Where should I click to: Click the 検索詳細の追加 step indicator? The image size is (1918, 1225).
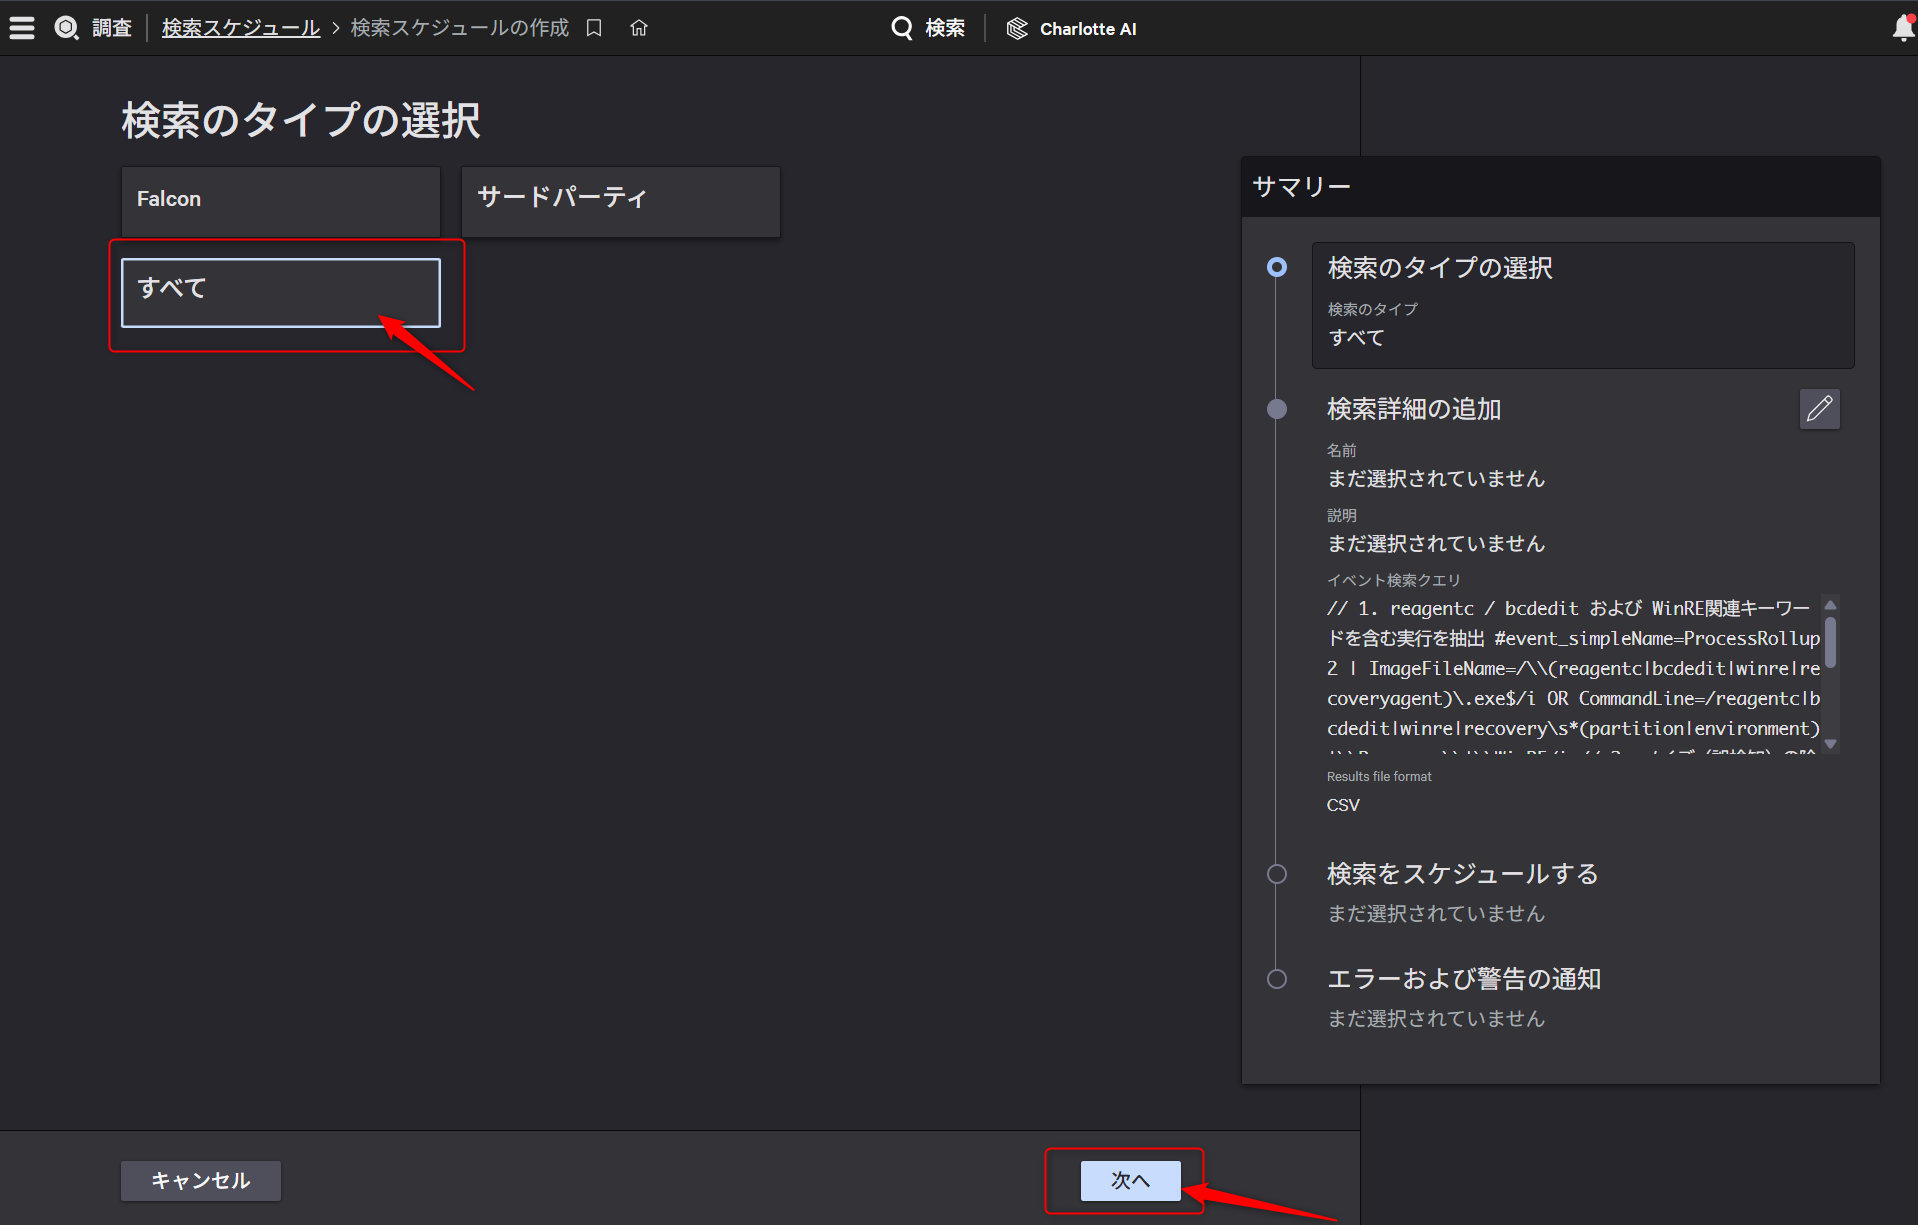tap(1277, 409)
